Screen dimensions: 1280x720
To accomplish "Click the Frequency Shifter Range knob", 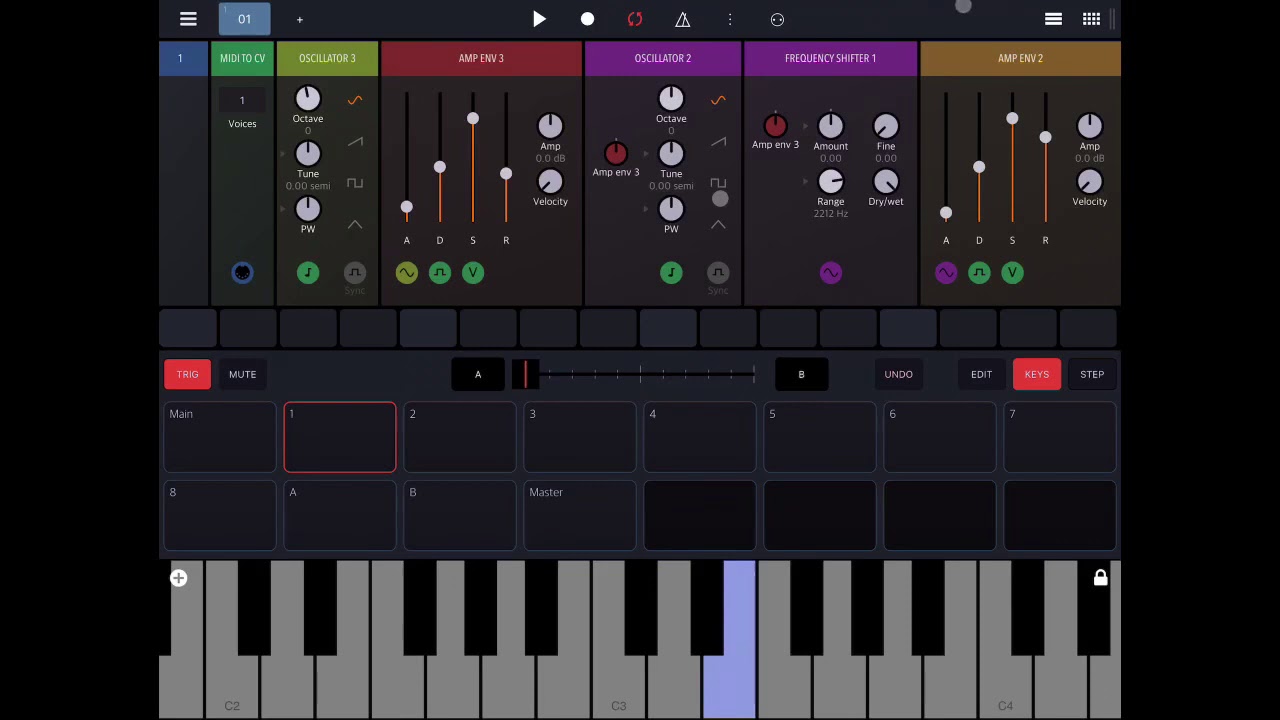I will (831, 181).
